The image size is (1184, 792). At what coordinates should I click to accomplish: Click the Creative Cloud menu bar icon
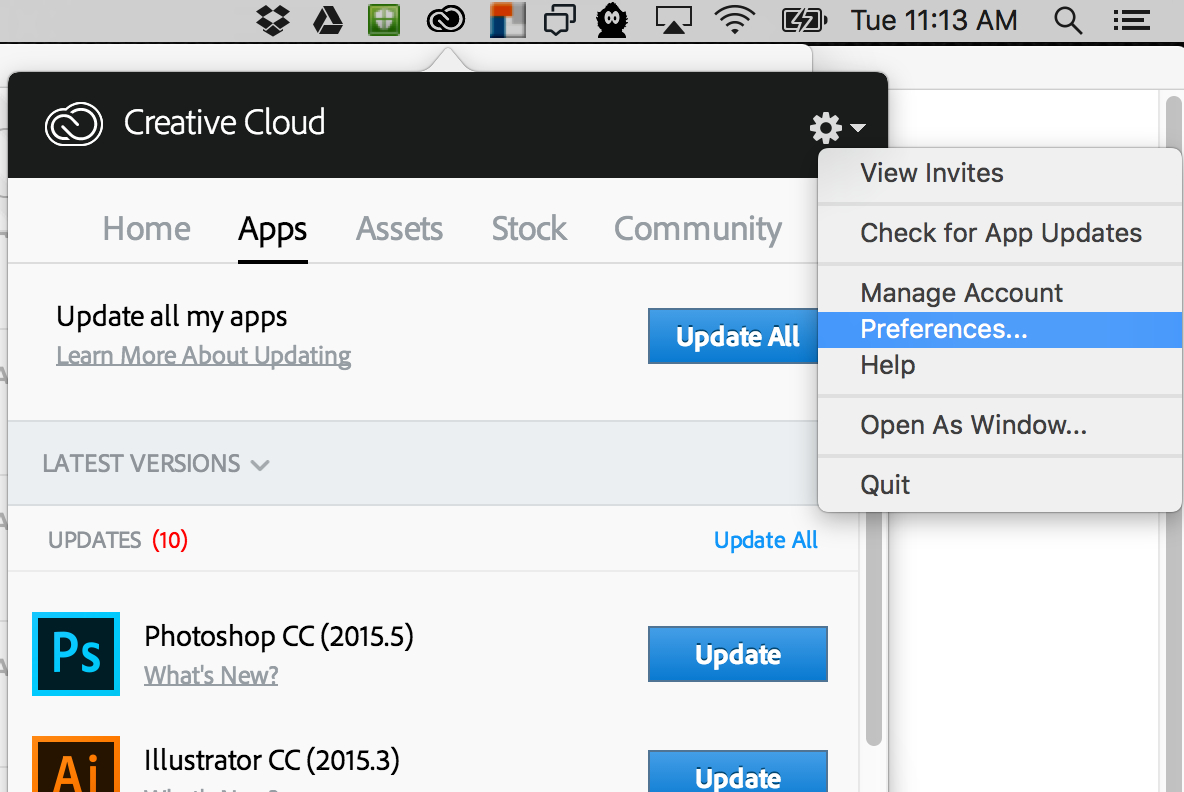pyautogui.click(x=446, y=20)
